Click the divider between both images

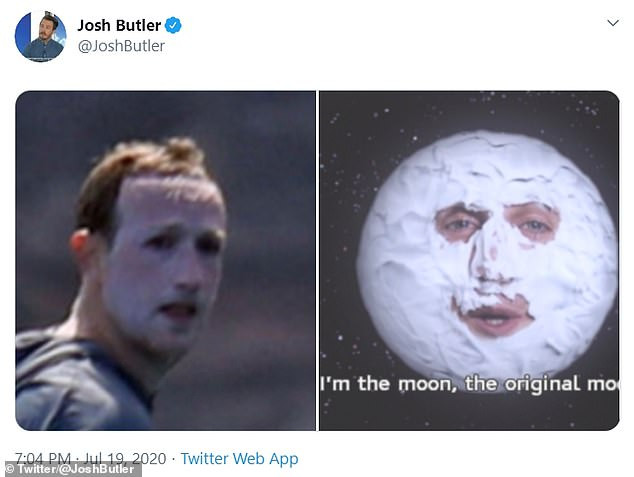click(x=317, y=260)
